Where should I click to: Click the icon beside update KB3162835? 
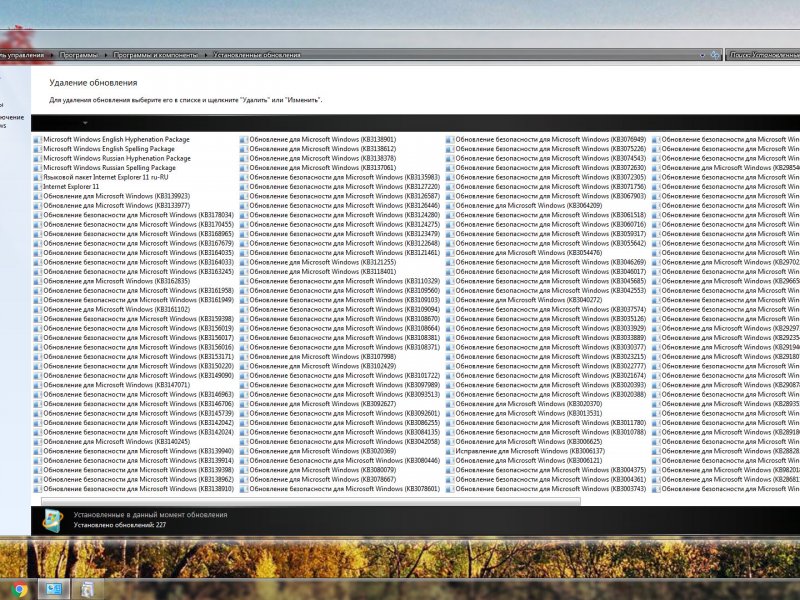pyautogui.click(x=37, y=281)
